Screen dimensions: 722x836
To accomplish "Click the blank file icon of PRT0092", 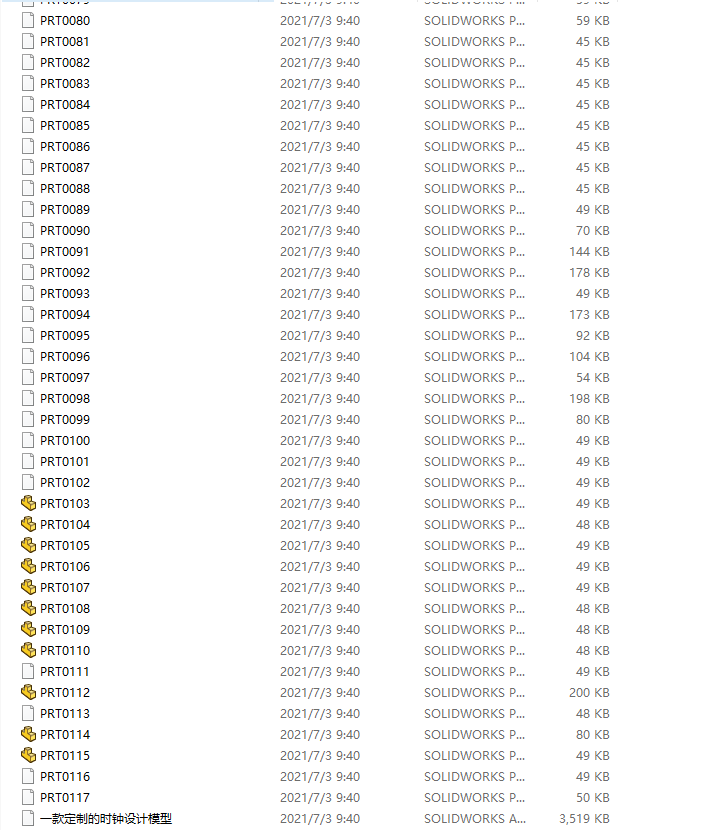I will 28,272.
